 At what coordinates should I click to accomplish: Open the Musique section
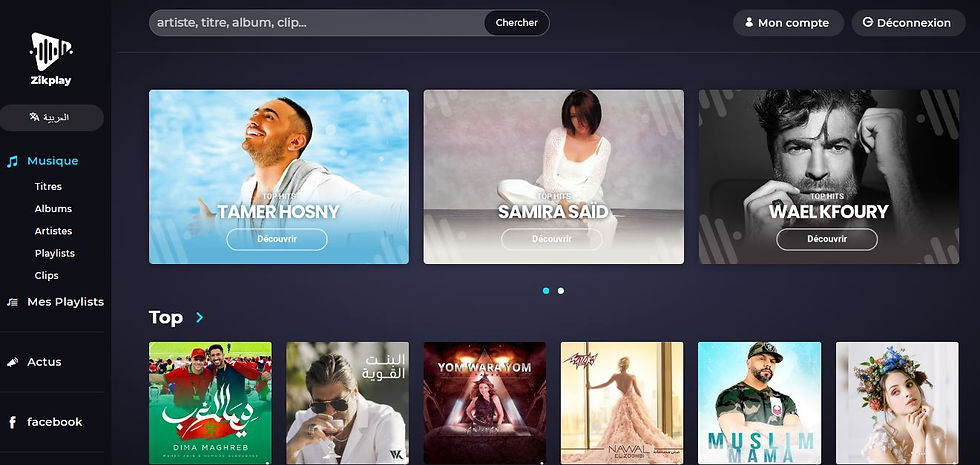coord(52,161)
